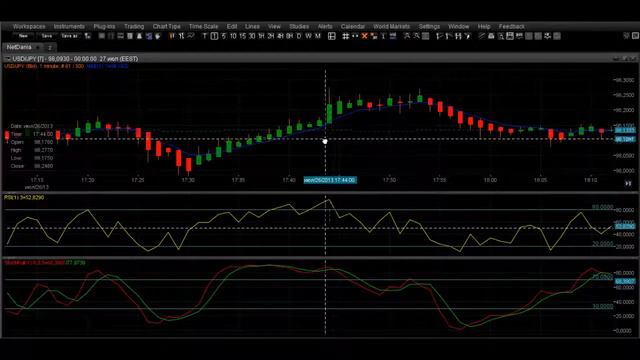Click the diagonal line drawing icon
640x360 pixels.
[x=482, y=36]
